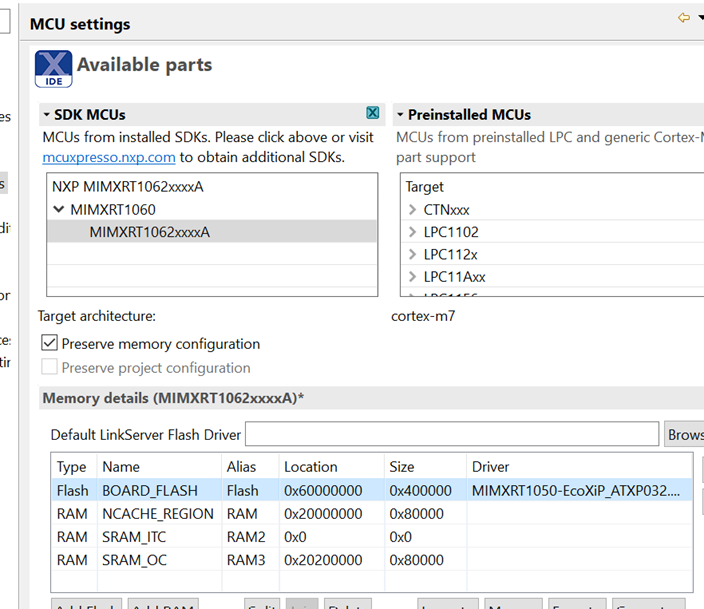Toggle Preserve memory configuration checkbox
This screenshot has width=704, height=609.
50,343
